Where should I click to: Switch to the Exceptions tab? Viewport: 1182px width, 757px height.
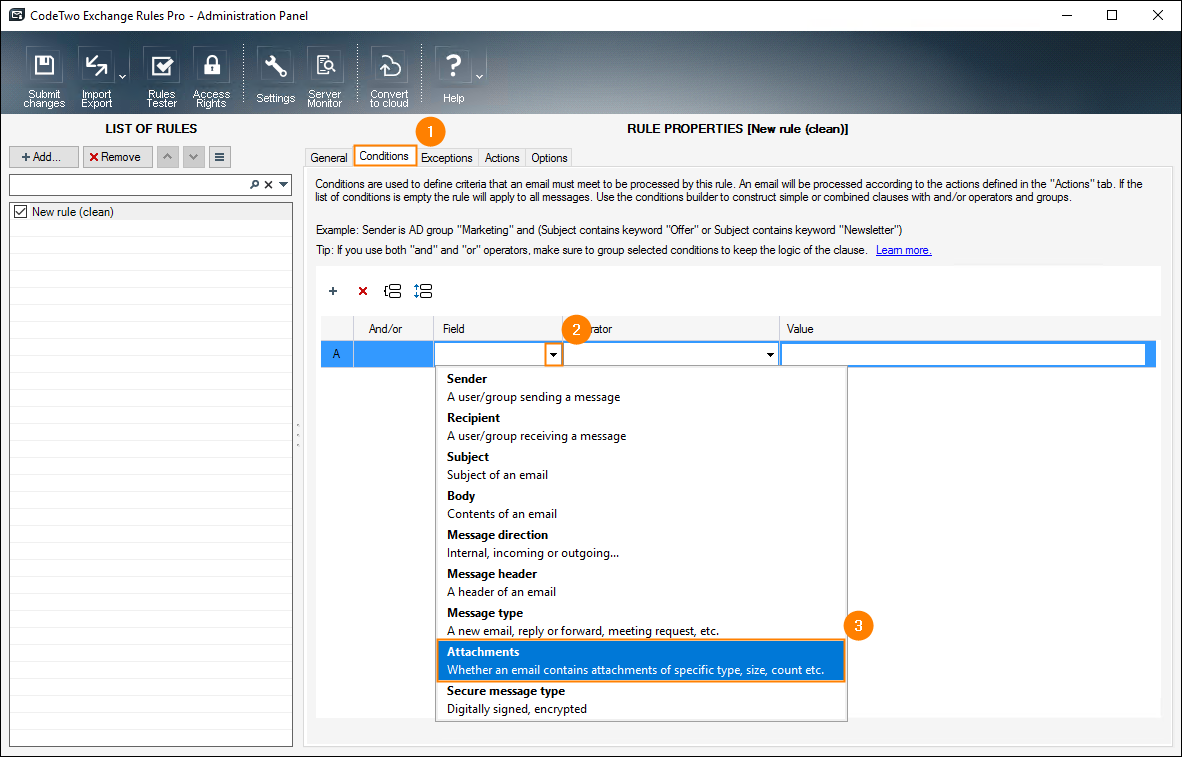(x=447, y=158)
